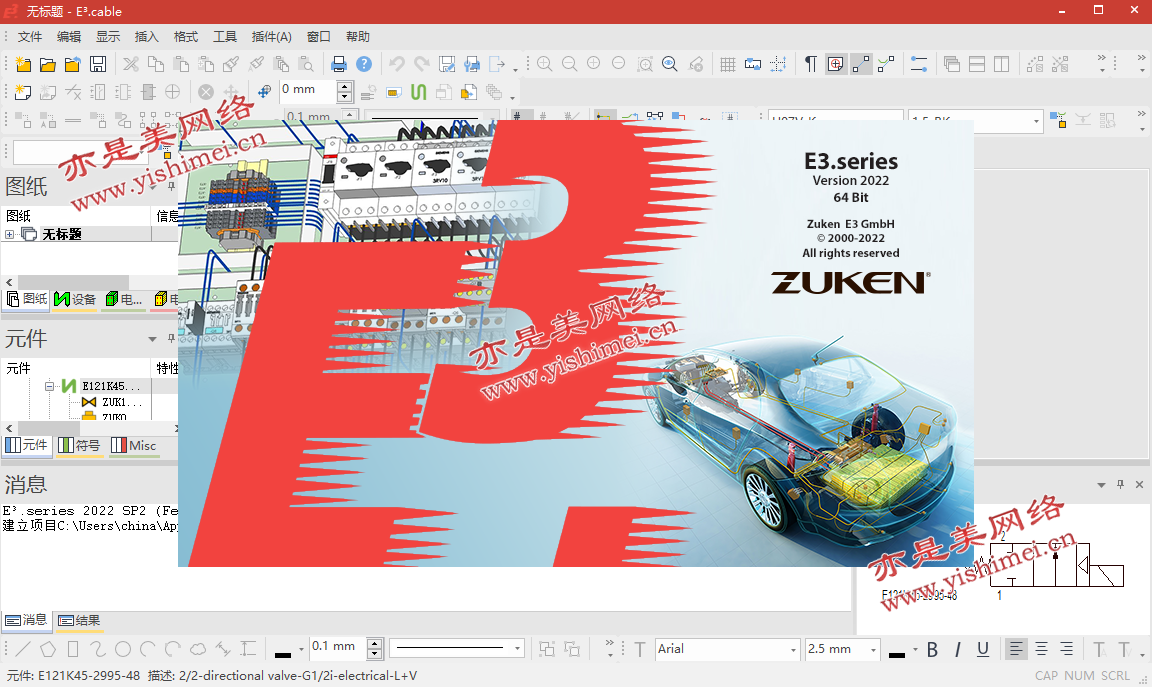Open the 元件 panel dropdown arrow
This screenshot has width=1152, height=687.
(x=152, y=339)
